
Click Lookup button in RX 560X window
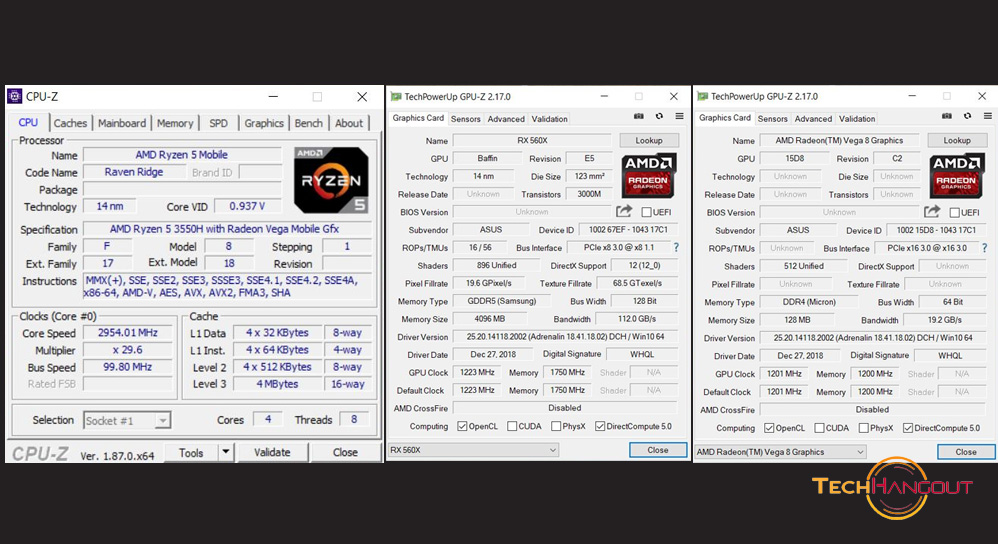click(649, 141)
